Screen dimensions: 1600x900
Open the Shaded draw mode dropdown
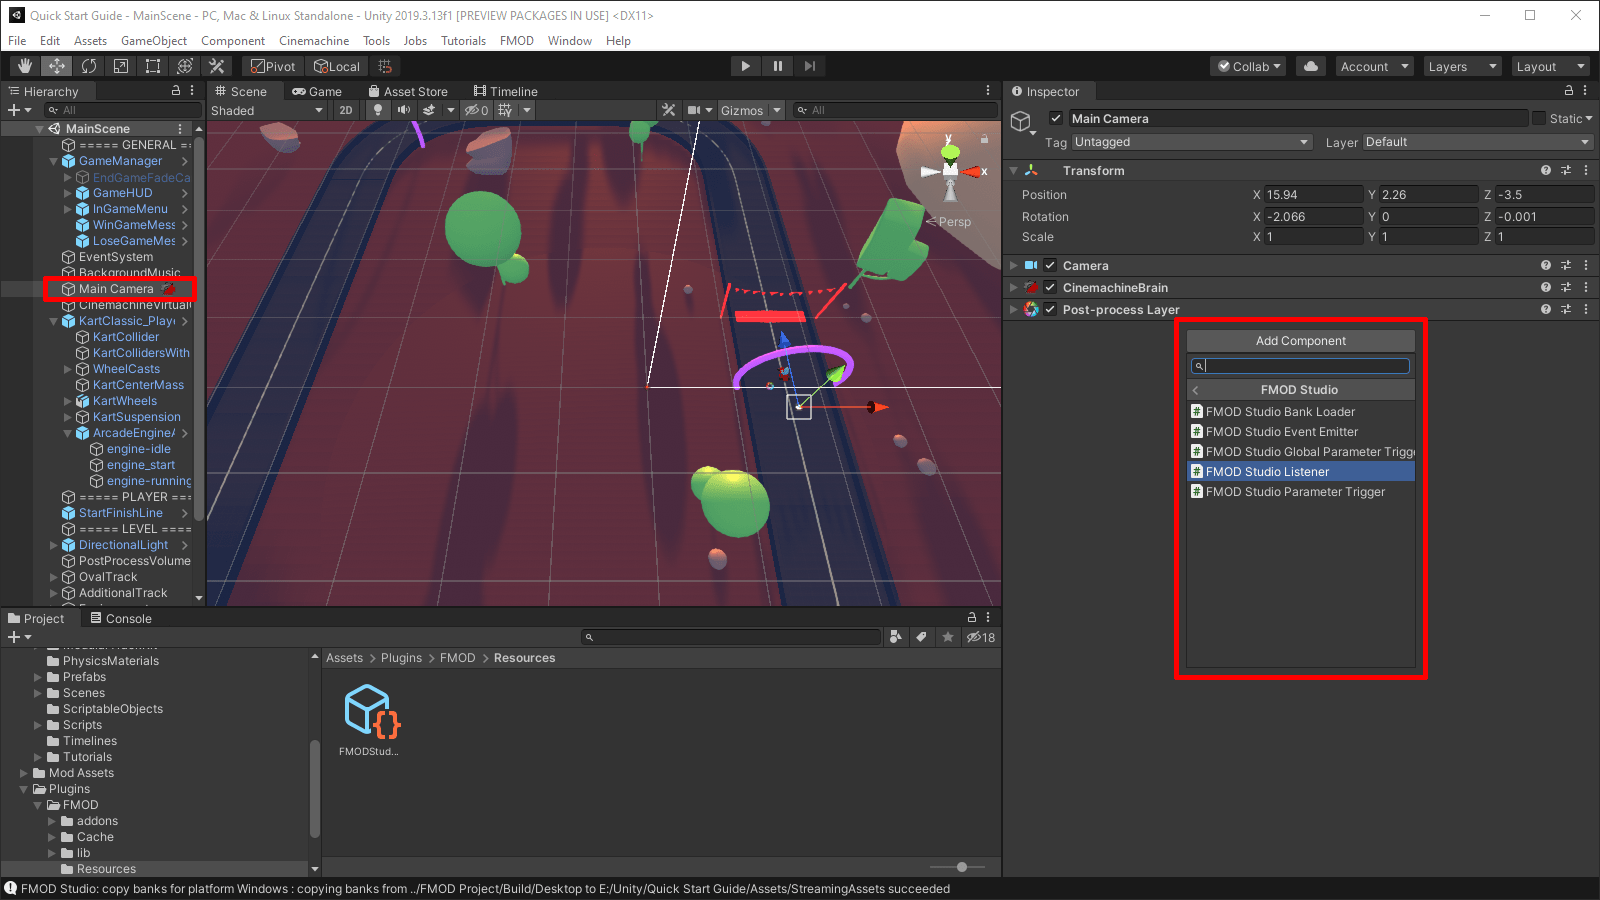pyautogui.click(x=267, y=110)
